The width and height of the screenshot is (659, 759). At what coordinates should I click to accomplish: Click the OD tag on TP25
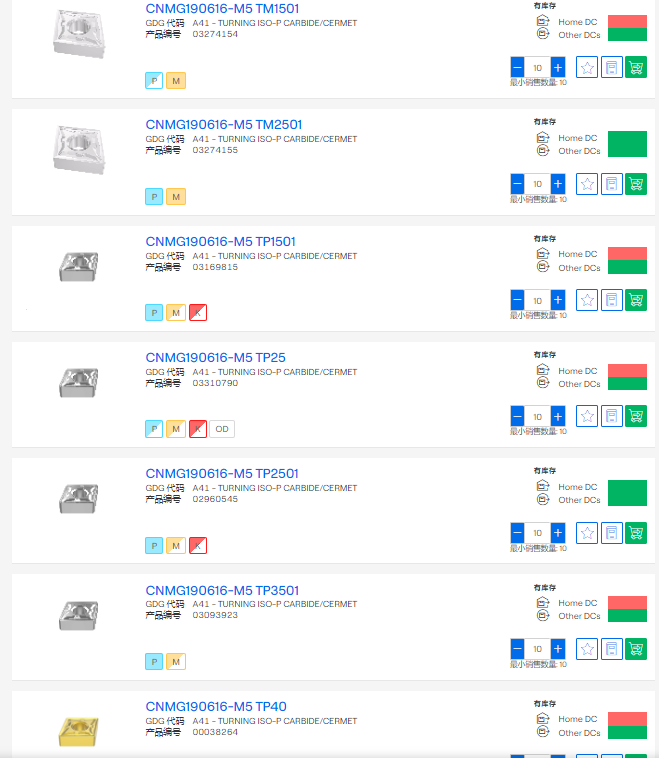pyautogui.click(x=222, y=429)
